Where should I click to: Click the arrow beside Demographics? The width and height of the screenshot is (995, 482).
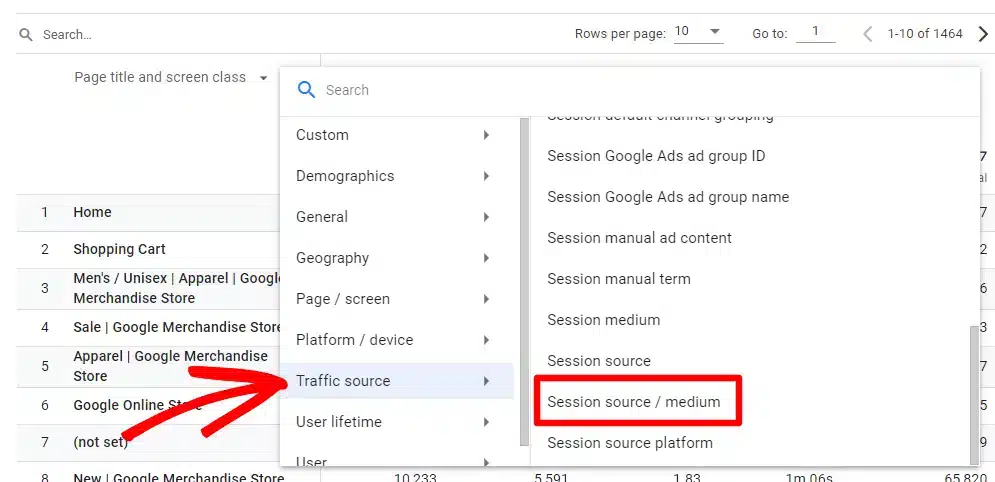(486, 176)
